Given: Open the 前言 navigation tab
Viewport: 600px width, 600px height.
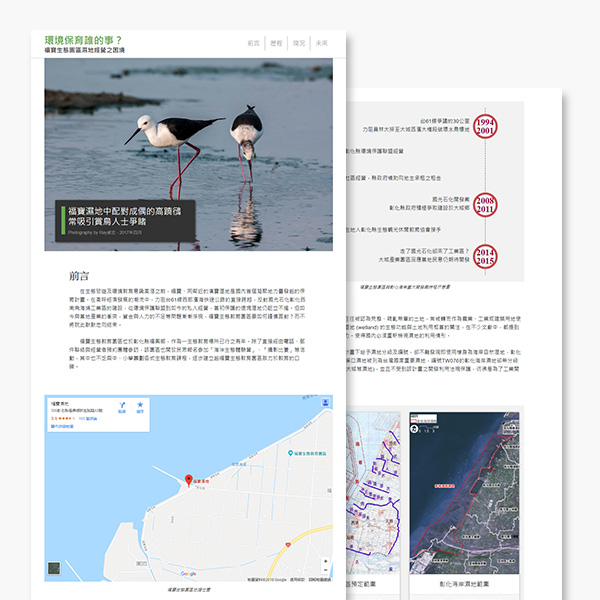Looking at the screenshot, I should tap(253, 44).
